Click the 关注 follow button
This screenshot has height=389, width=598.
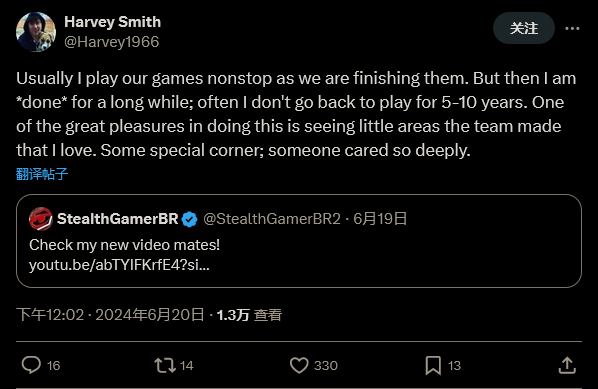click(524, 28)
